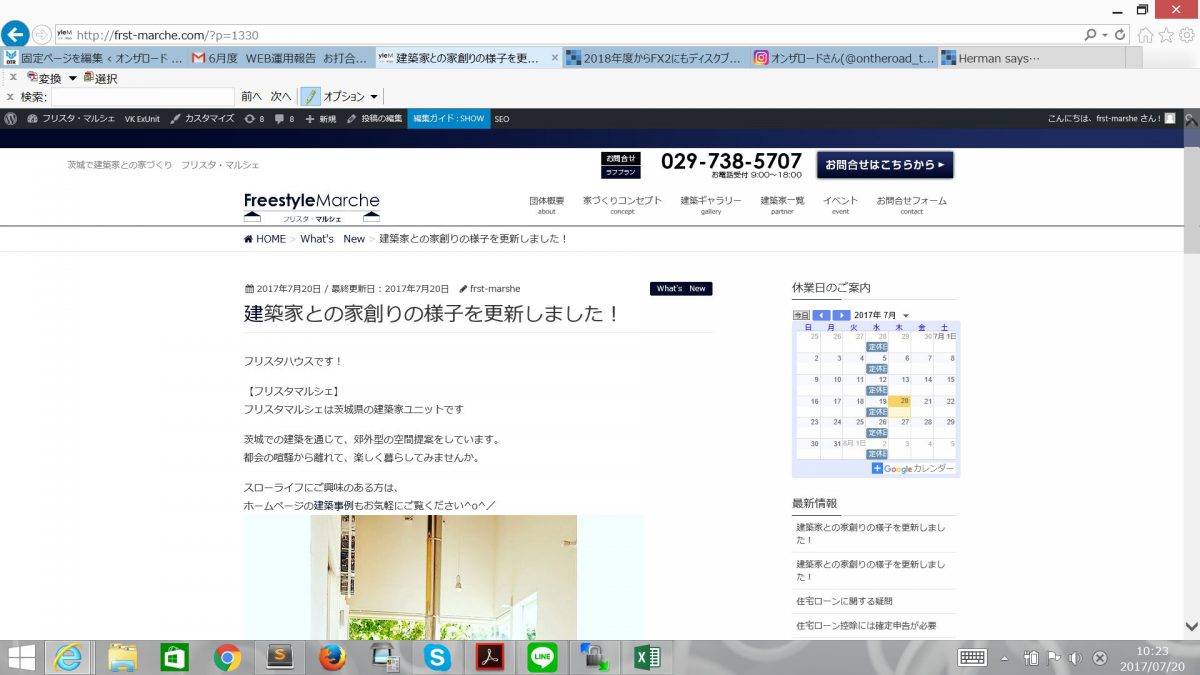
Task: Open Google Chrome from the taskbar
Action: [227, 657]
